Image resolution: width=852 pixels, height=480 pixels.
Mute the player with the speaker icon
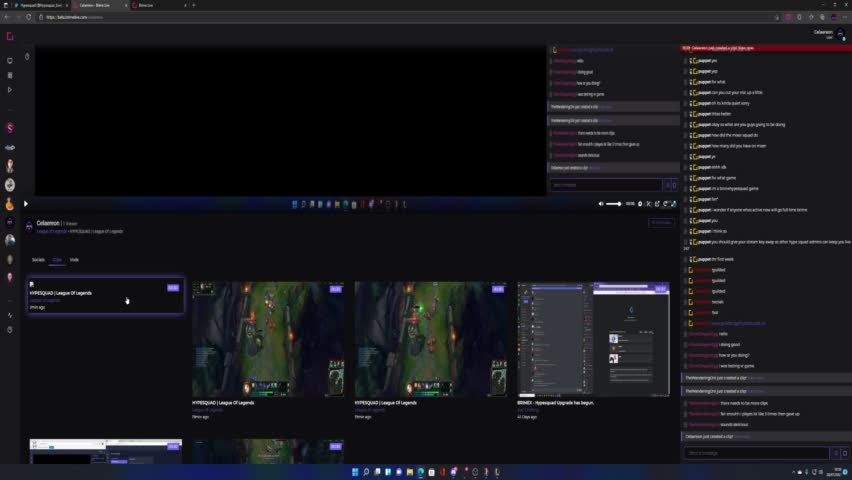tap(601, 204)
